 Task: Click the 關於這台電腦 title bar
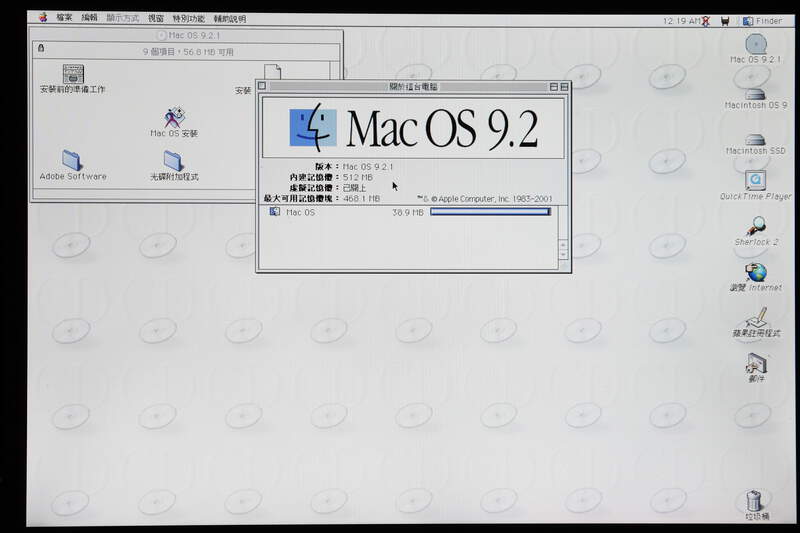click(x=413, y=87)
